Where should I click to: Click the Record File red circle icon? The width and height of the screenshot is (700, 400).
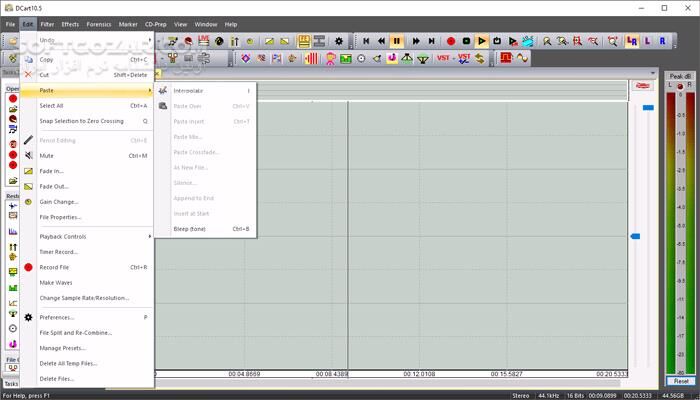tap(28, 268)
